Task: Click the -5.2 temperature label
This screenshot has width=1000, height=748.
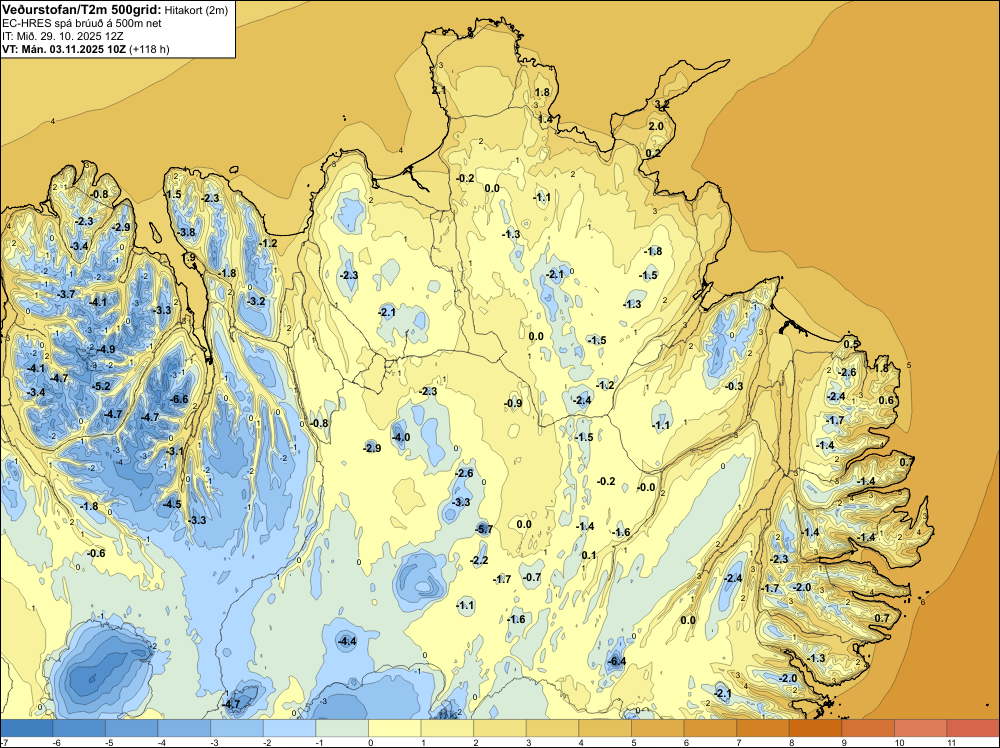Action: click(101, 386)
